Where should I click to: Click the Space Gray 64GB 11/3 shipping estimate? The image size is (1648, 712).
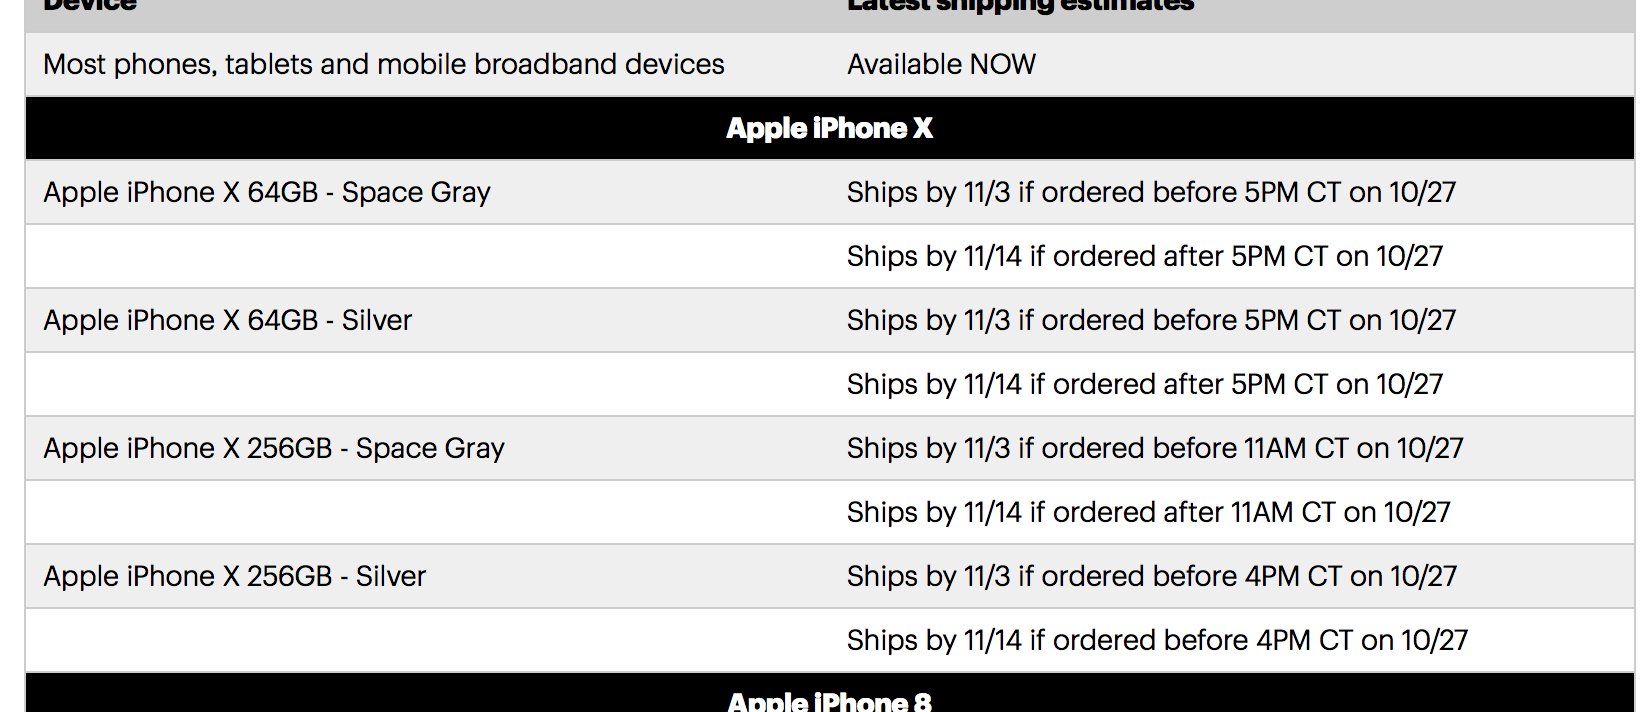[1152, 192]
